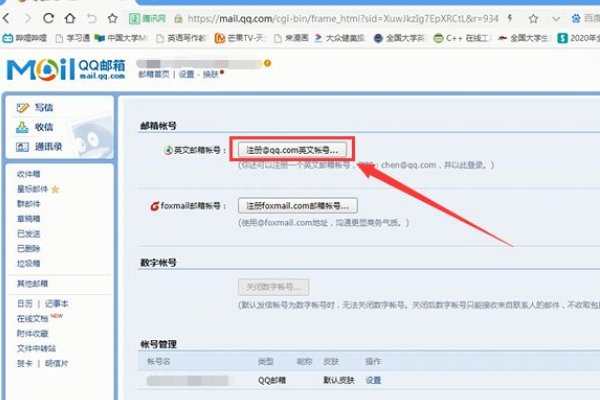This screenshot has width=600, height=400.
Task: Click the browser back arrow
Action: [7, 18]
